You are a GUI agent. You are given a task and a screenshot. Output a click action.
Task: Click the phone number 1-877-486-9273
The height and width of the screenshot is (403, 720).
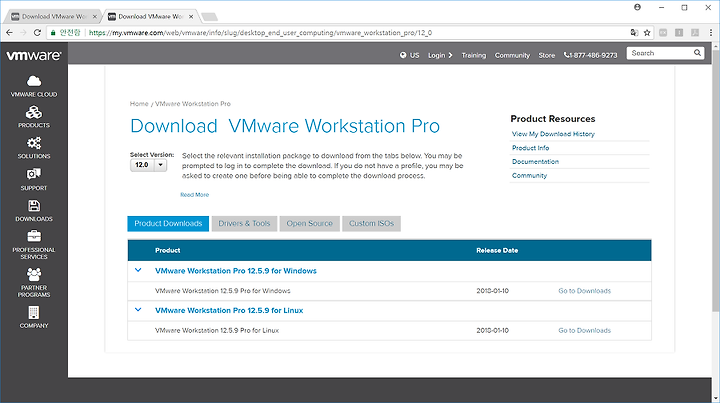point(591,55)
